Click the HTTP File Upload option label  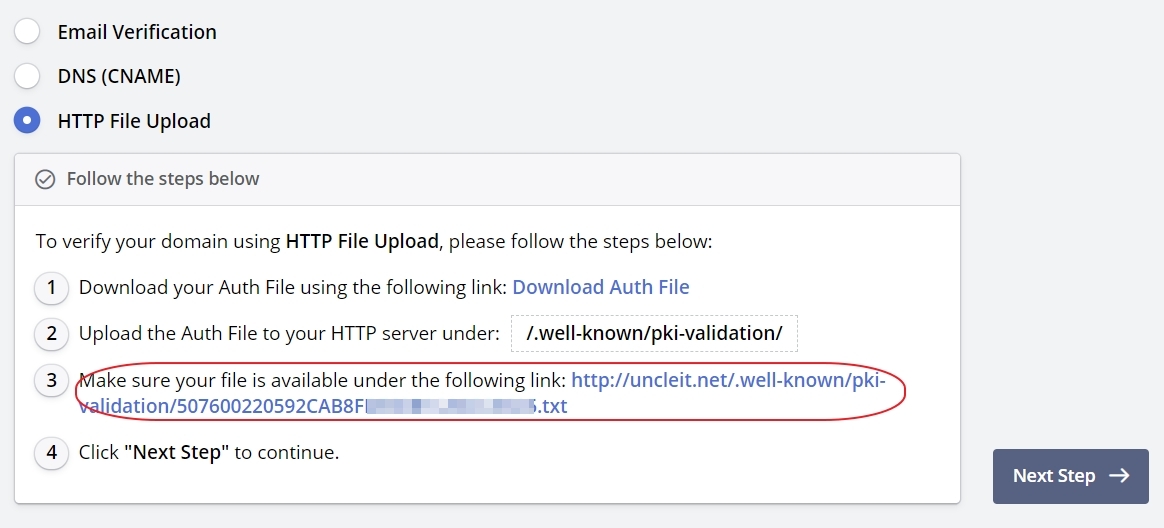click(134, 121)
